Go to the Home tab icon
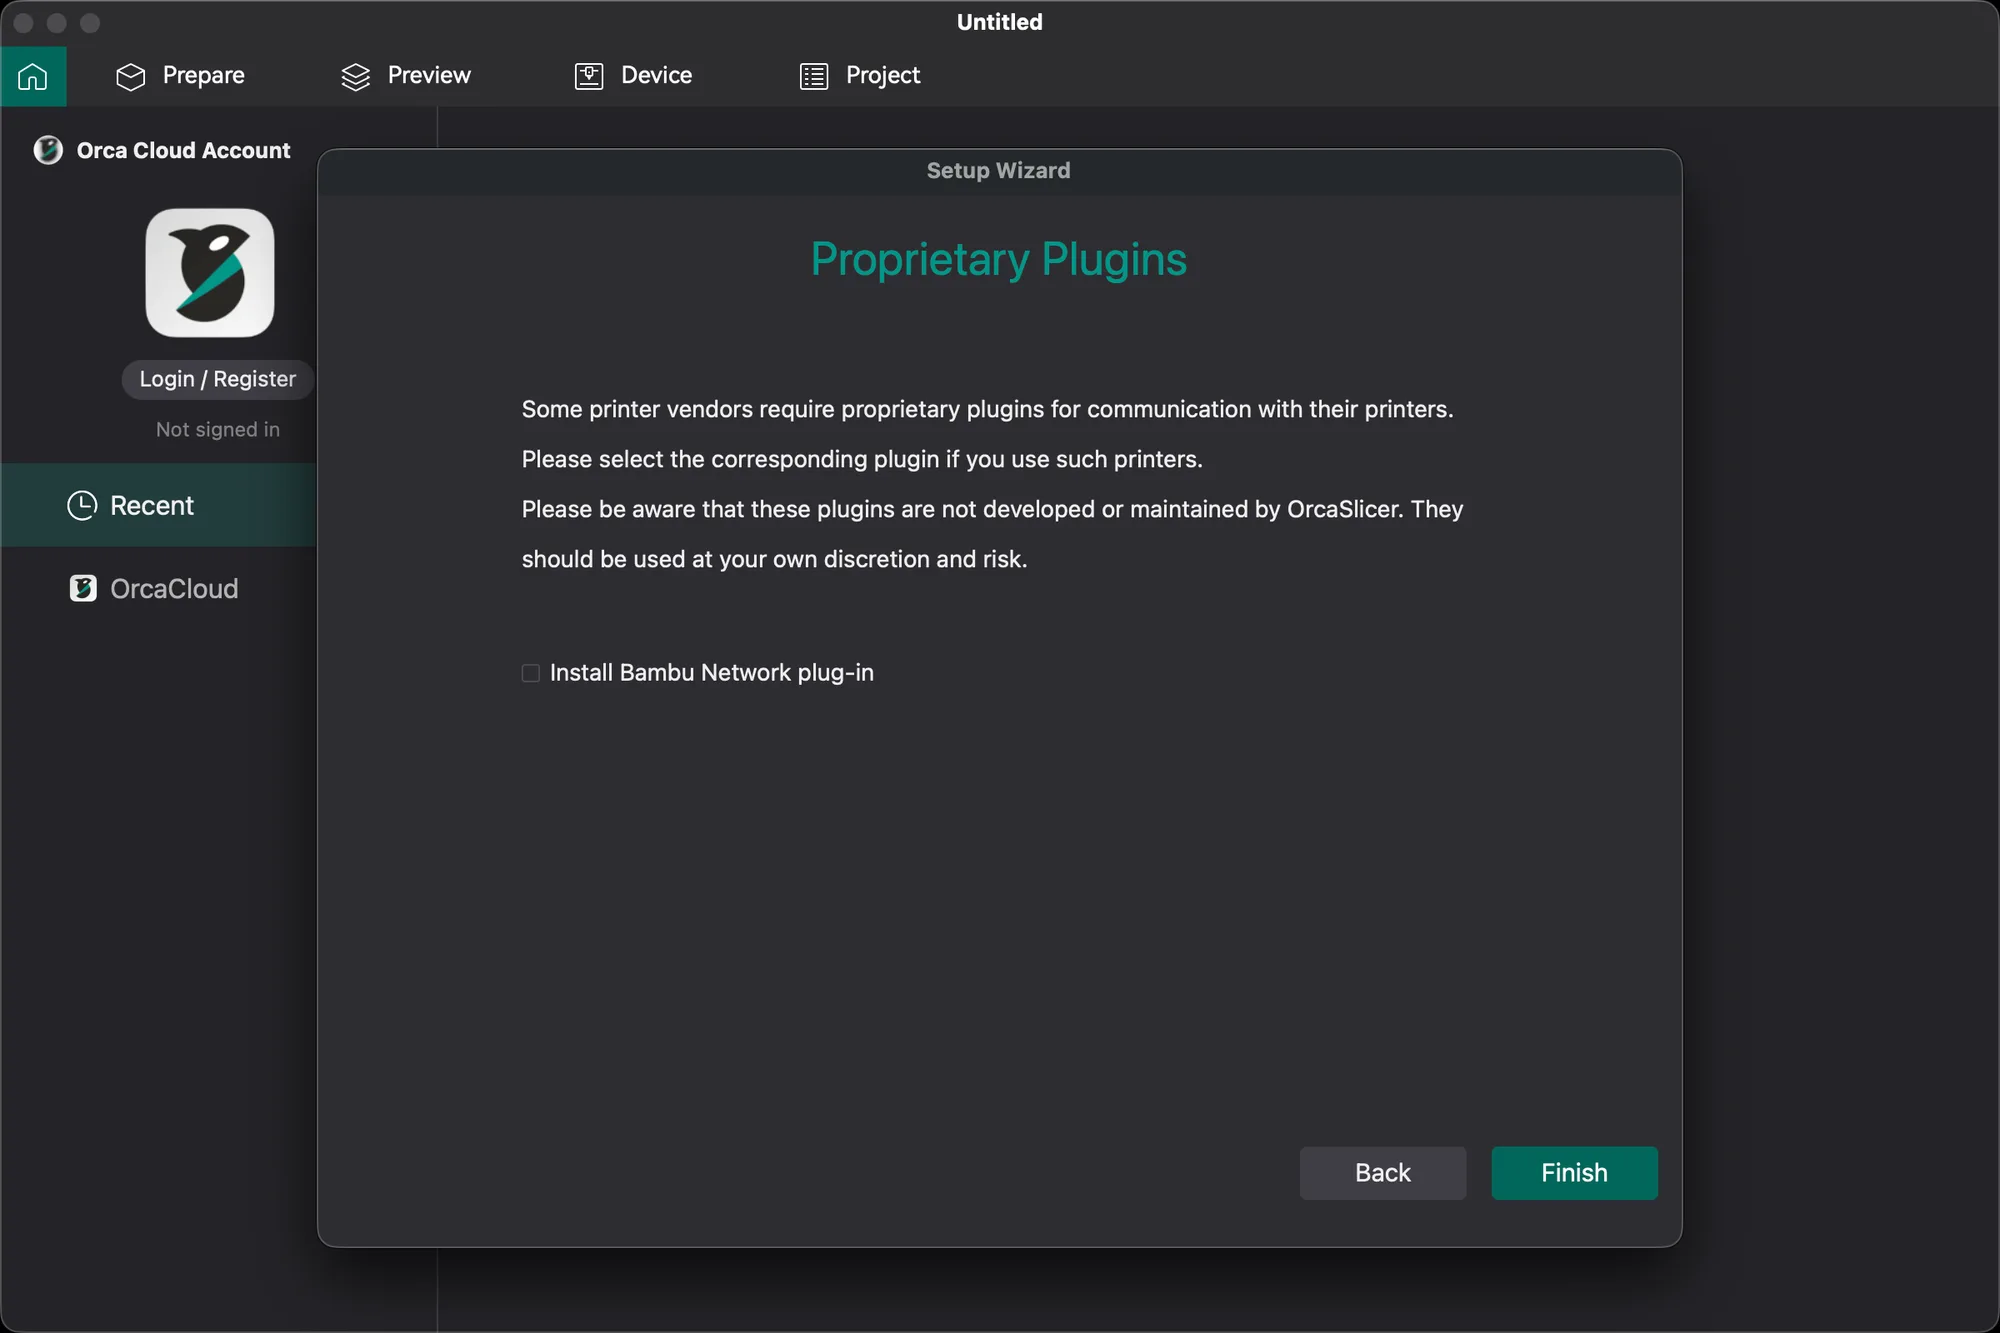This screenshot has width=2000, height=1333. [33, 76]
